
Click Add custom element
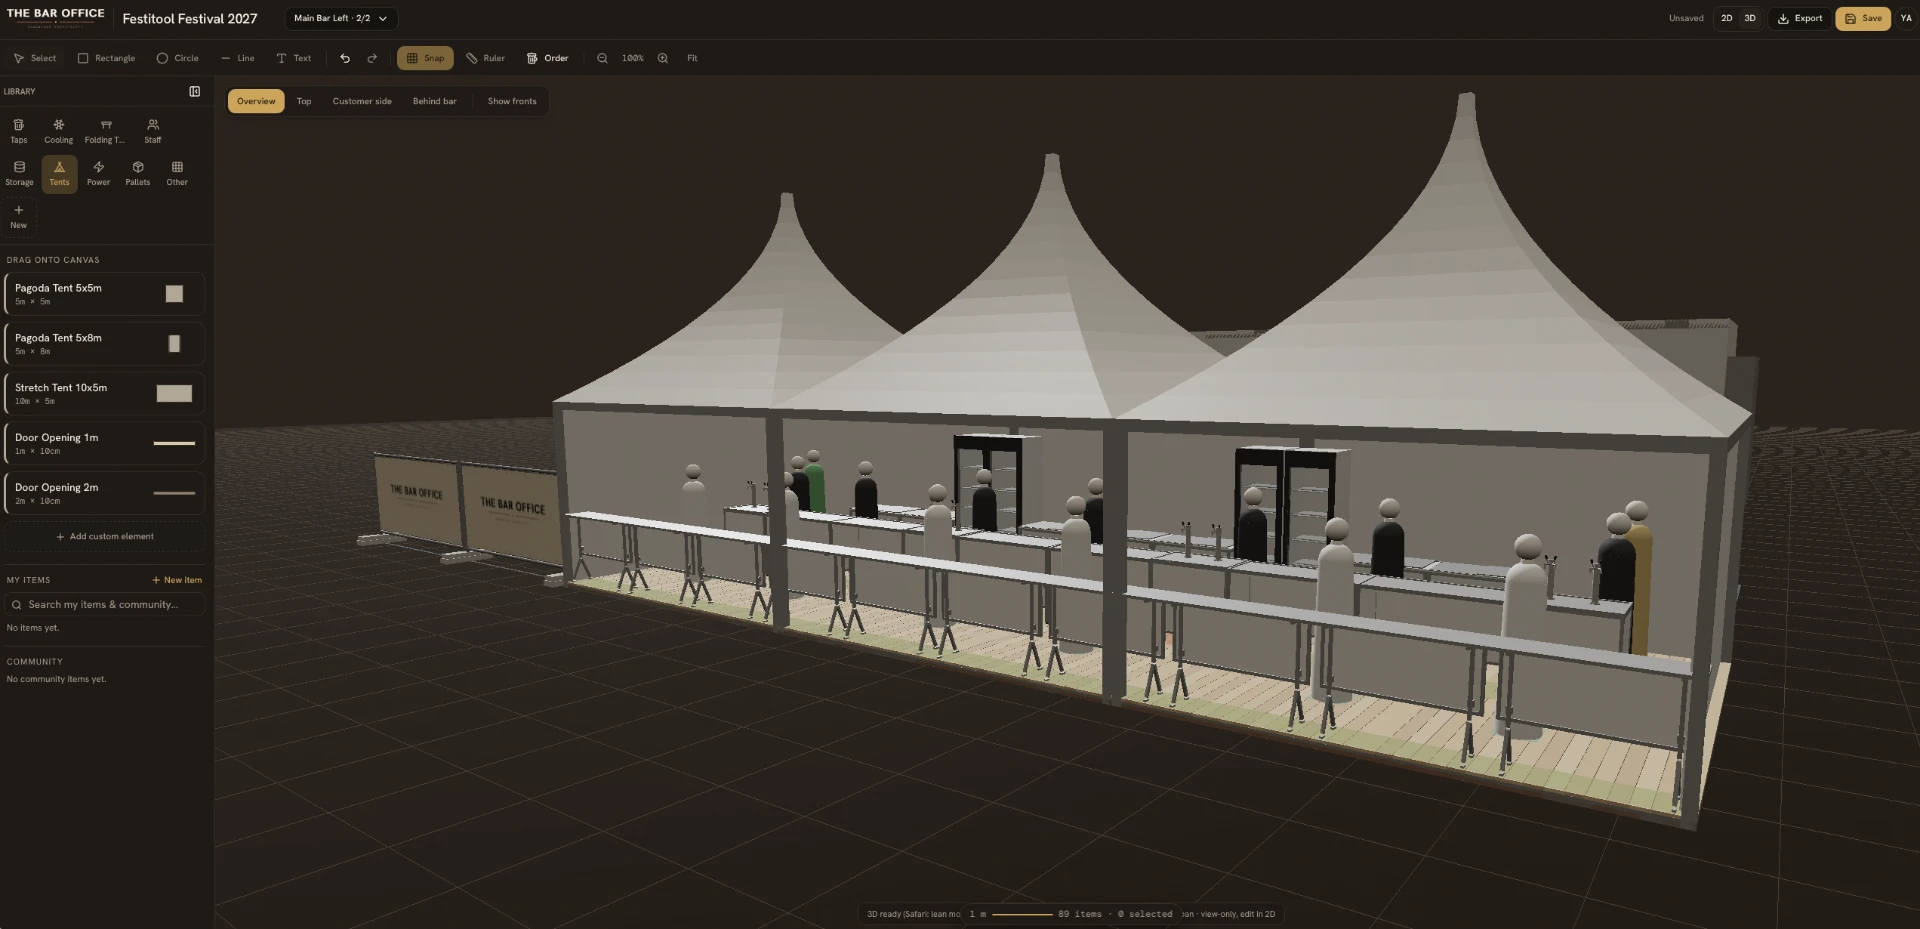104,537
